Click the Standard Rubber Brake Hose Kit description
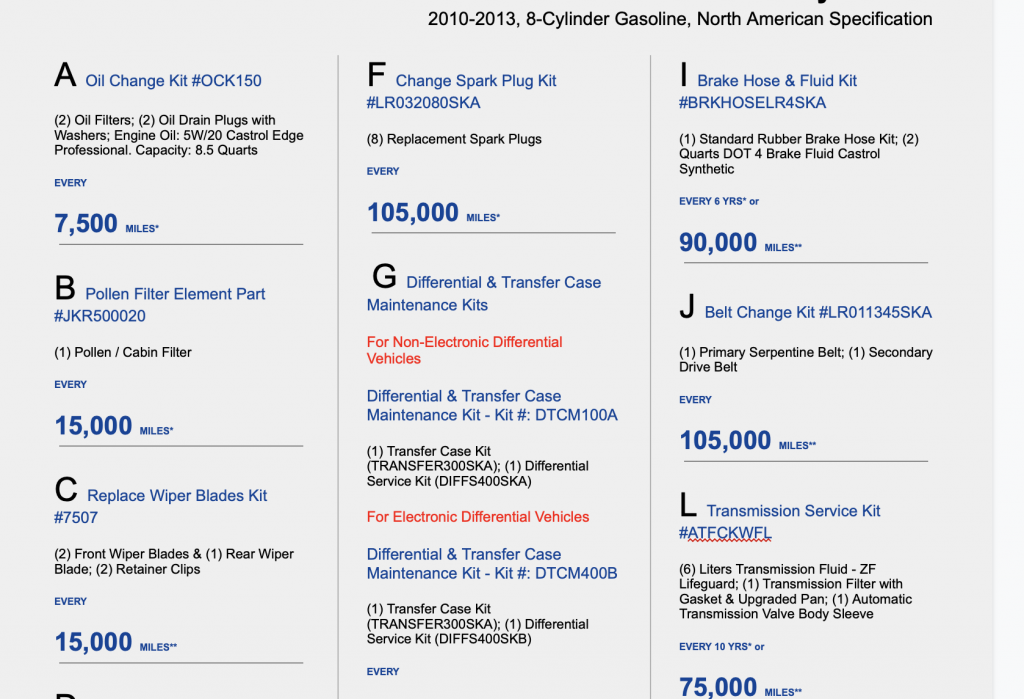The image size is (1024, 699). 799,154
